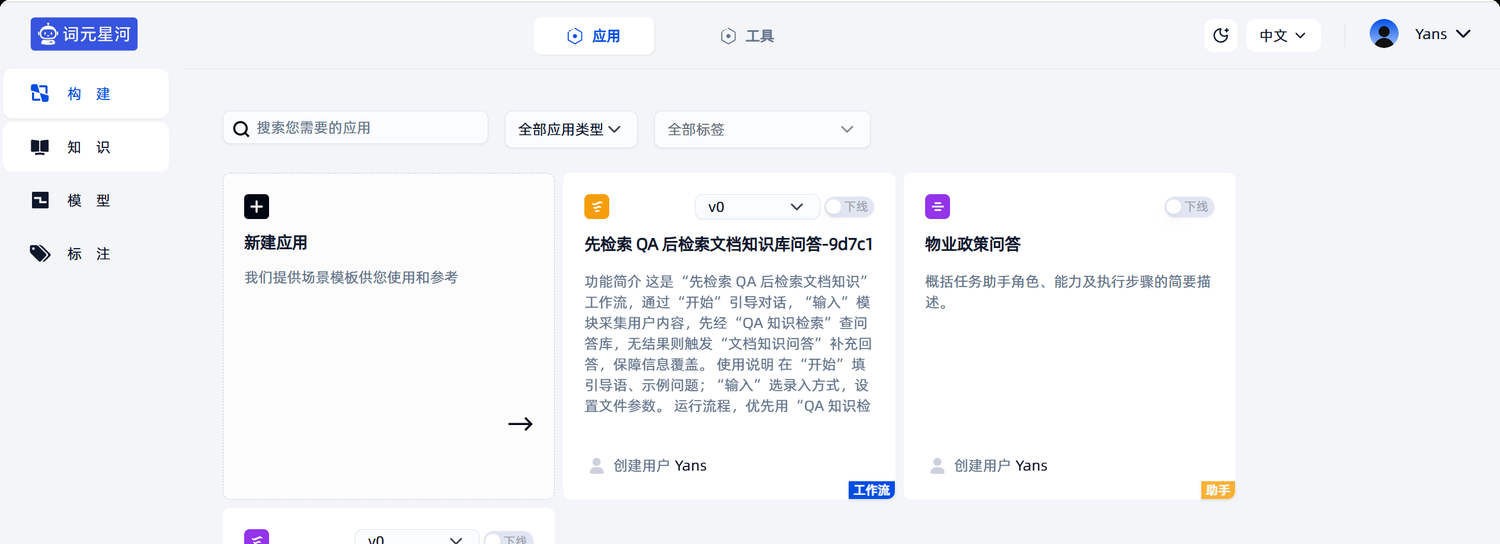Click orange workflow icon on 先检索 QA card

(597, 207)
